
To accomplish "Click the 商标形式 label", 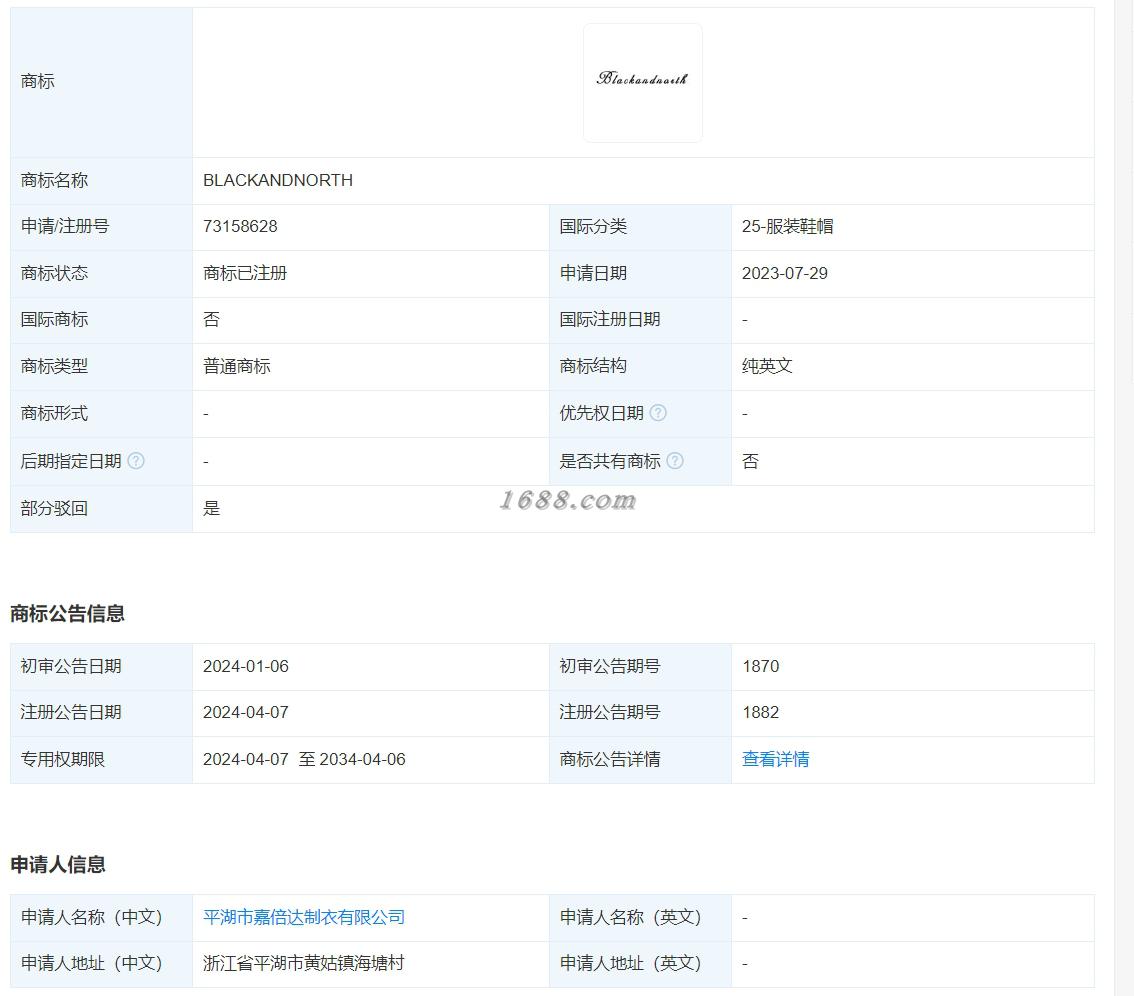I will point(54,413).
